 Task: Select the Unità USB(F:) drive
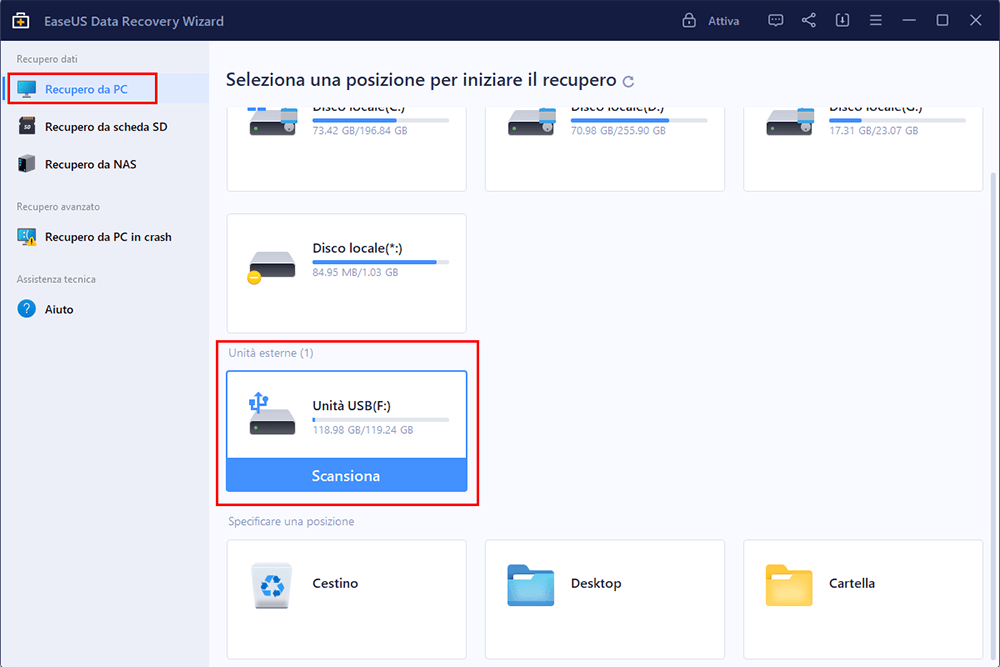tap(346, 415)
